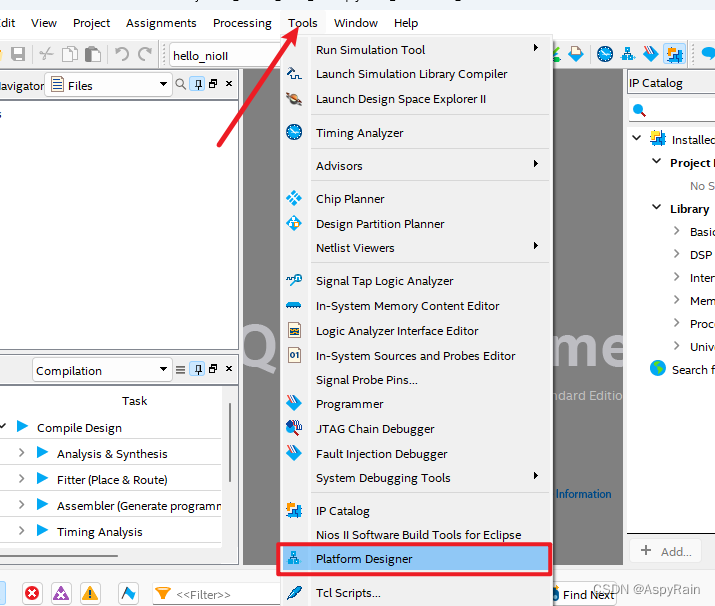
Task: Toggle the pin in Project Navigator panel
Action: 198,84
